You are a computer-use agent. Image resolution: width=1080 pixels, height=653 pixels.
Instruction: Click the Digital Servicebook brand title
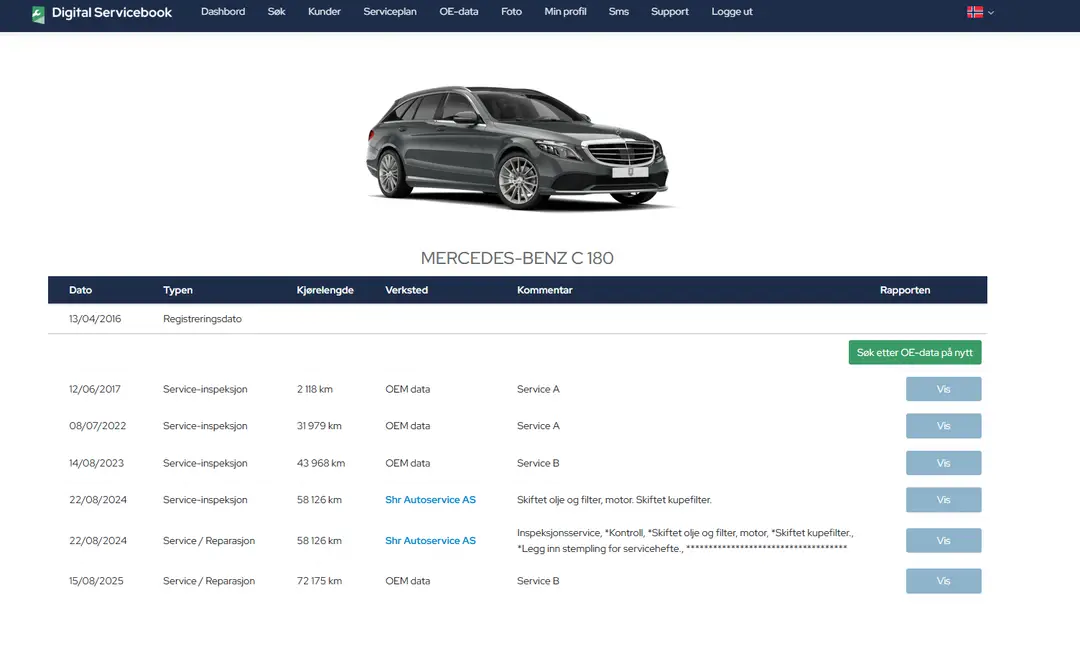pos(112,12)
